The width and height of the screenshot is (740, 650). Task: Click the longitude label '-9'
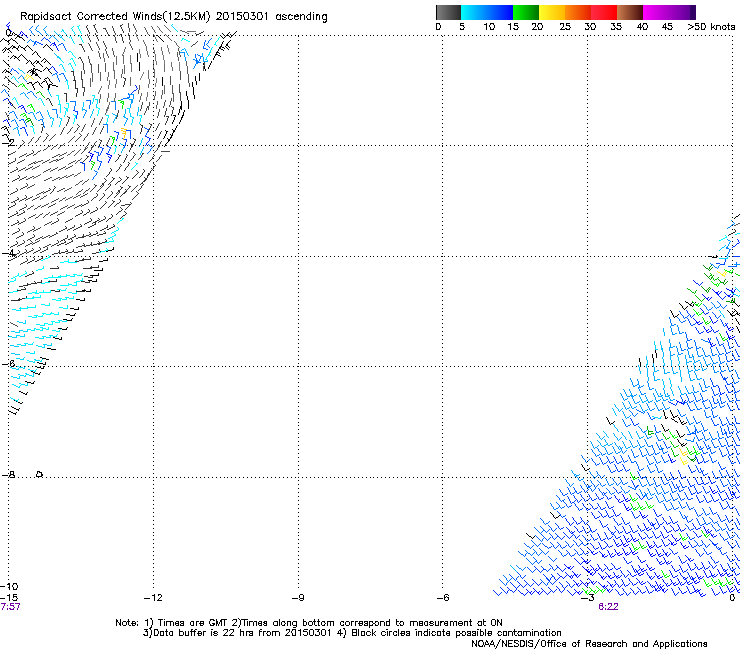point(298,598)
